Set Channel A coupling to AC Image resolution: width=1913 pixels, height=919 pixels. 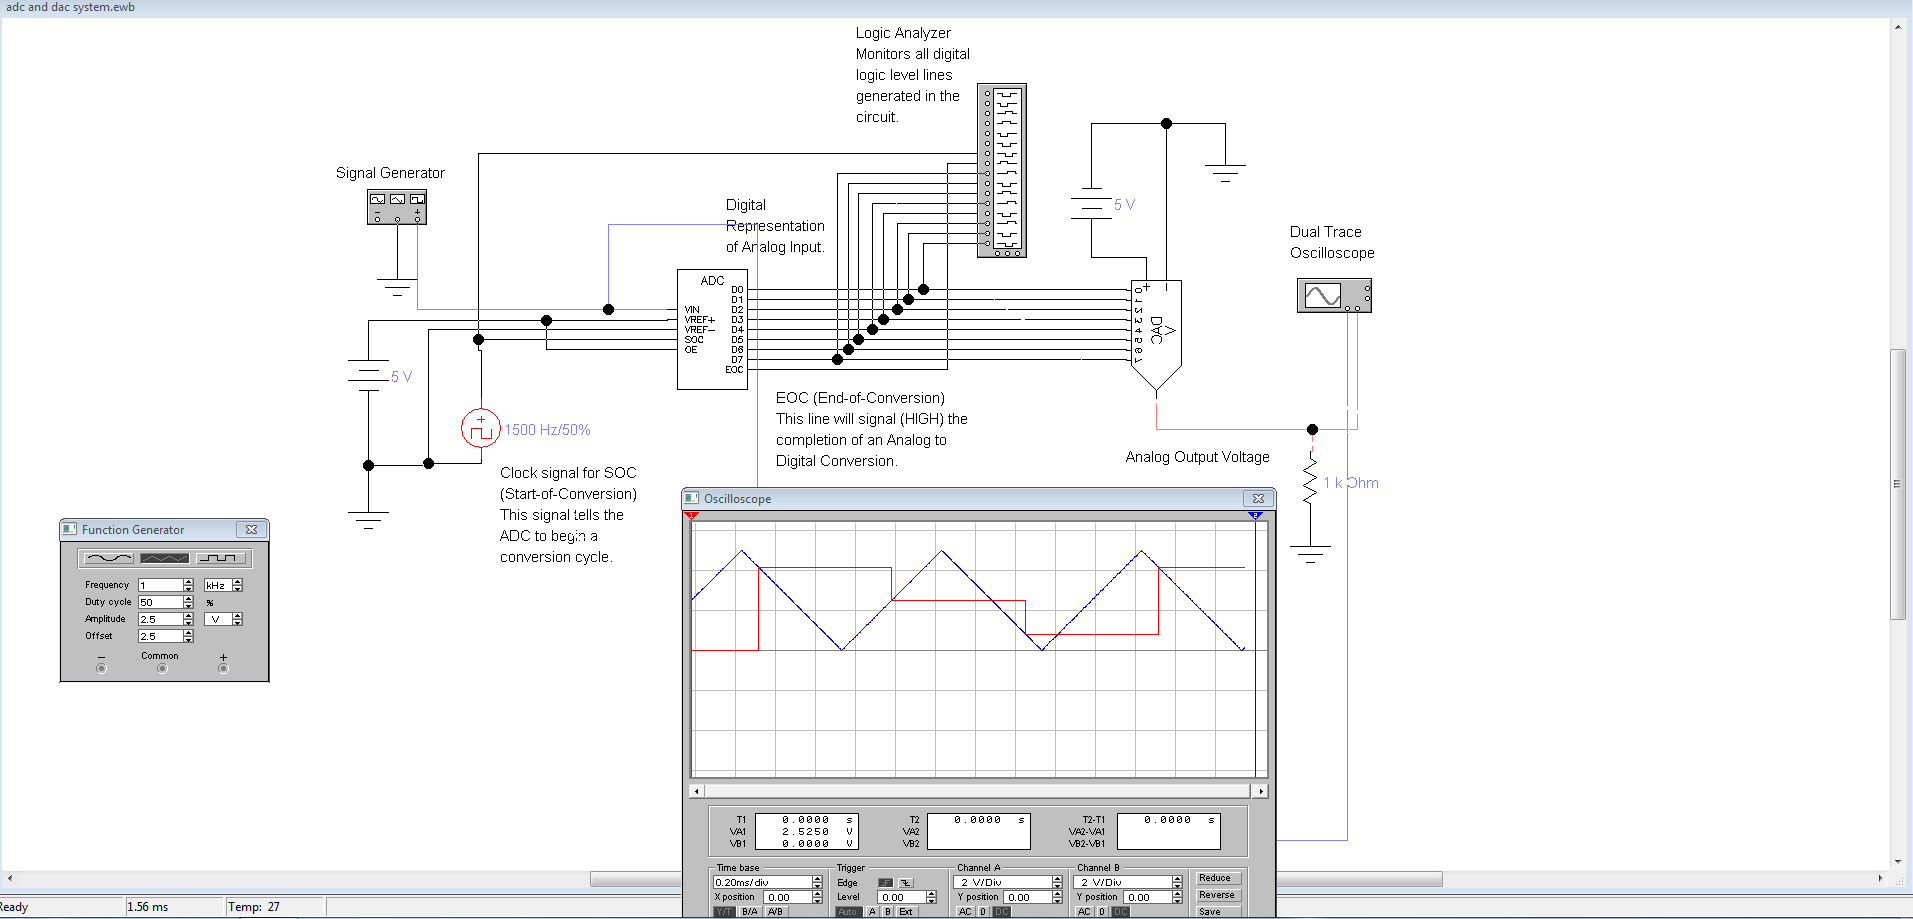pyautogui.click(x=965, y=911)
